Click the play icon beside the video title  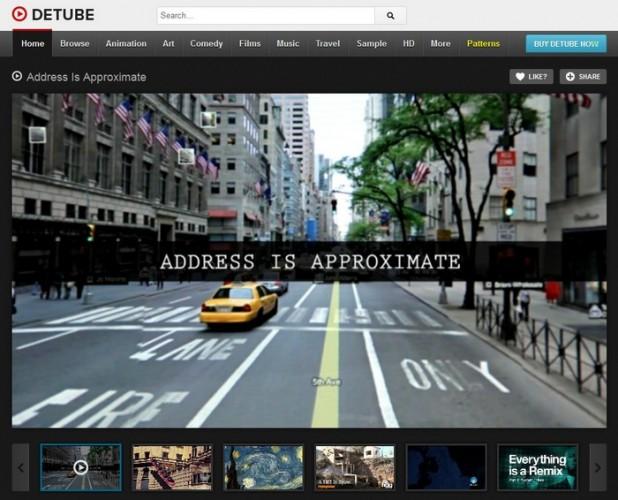click(17, 76)
